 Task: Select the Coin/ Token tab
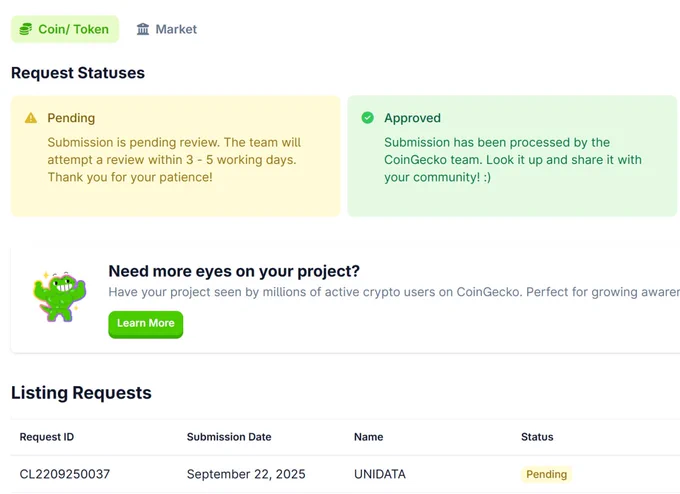tap(65, 29)
